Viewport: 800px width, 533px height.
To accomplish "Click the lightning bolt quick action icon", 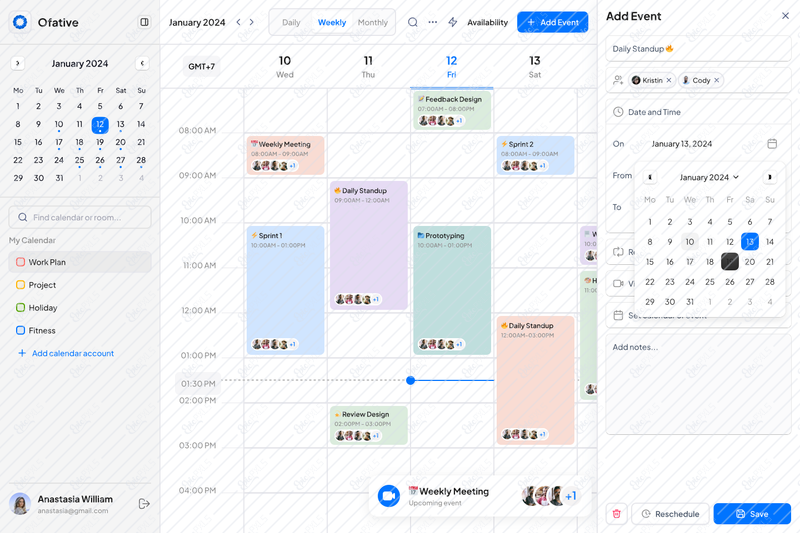I will [x=453, y=22].
